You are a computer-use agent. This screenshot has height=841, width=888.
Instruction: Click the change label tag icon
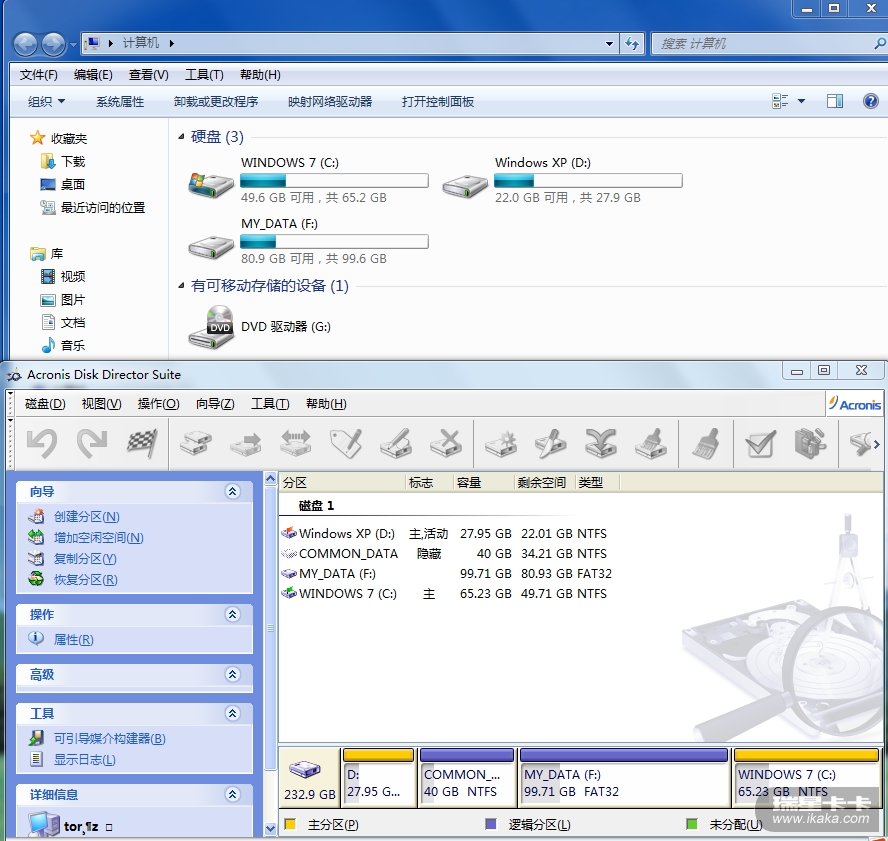pos(345,443)
